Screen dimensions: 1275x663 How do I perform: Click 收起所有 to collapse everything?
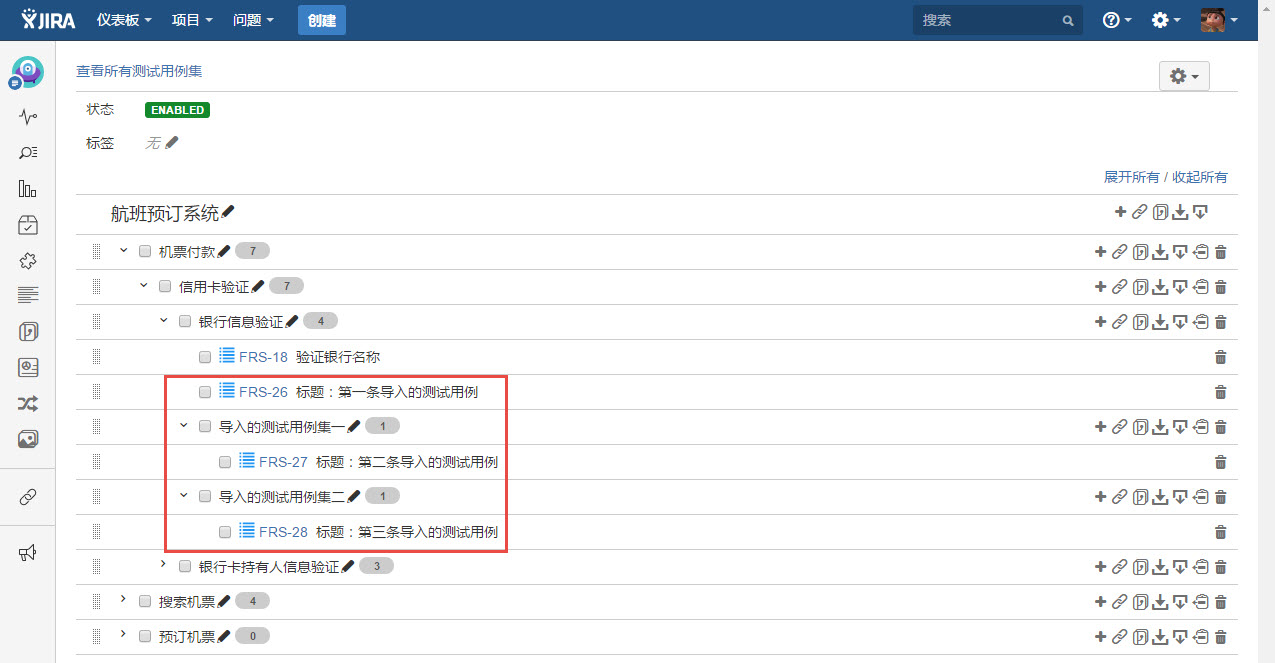click(1200, 177)
